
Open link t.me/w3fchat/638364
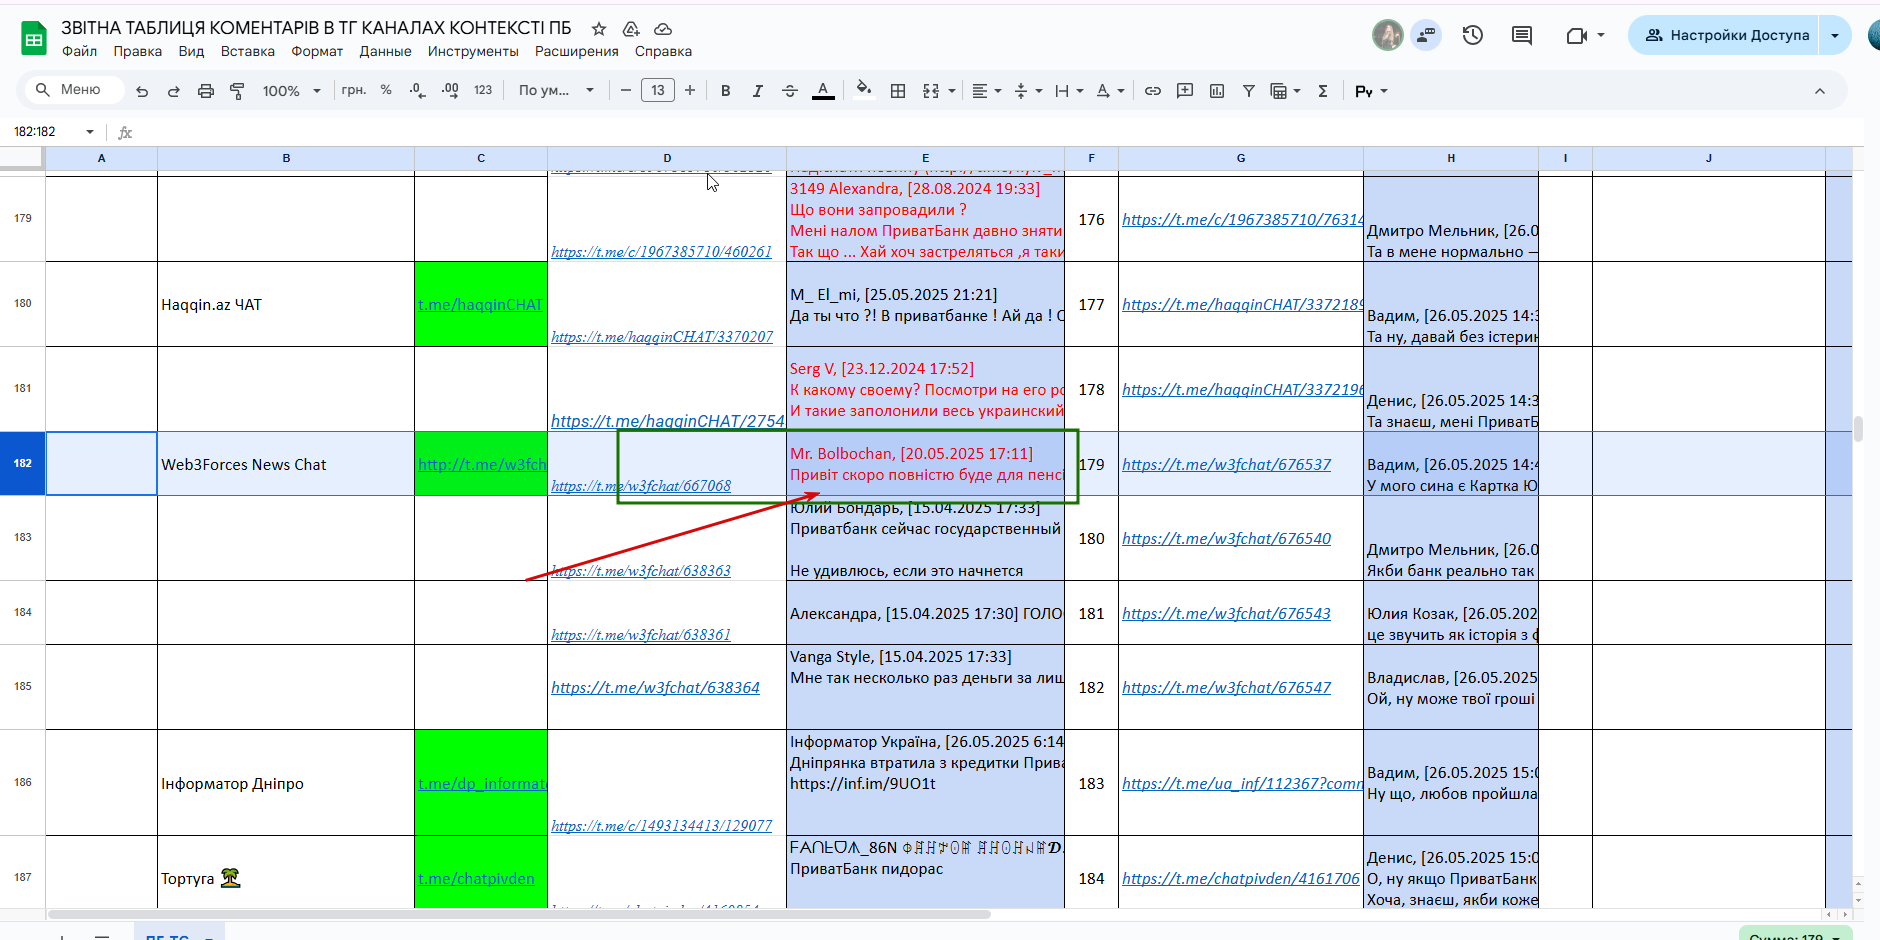pos(655,687)
